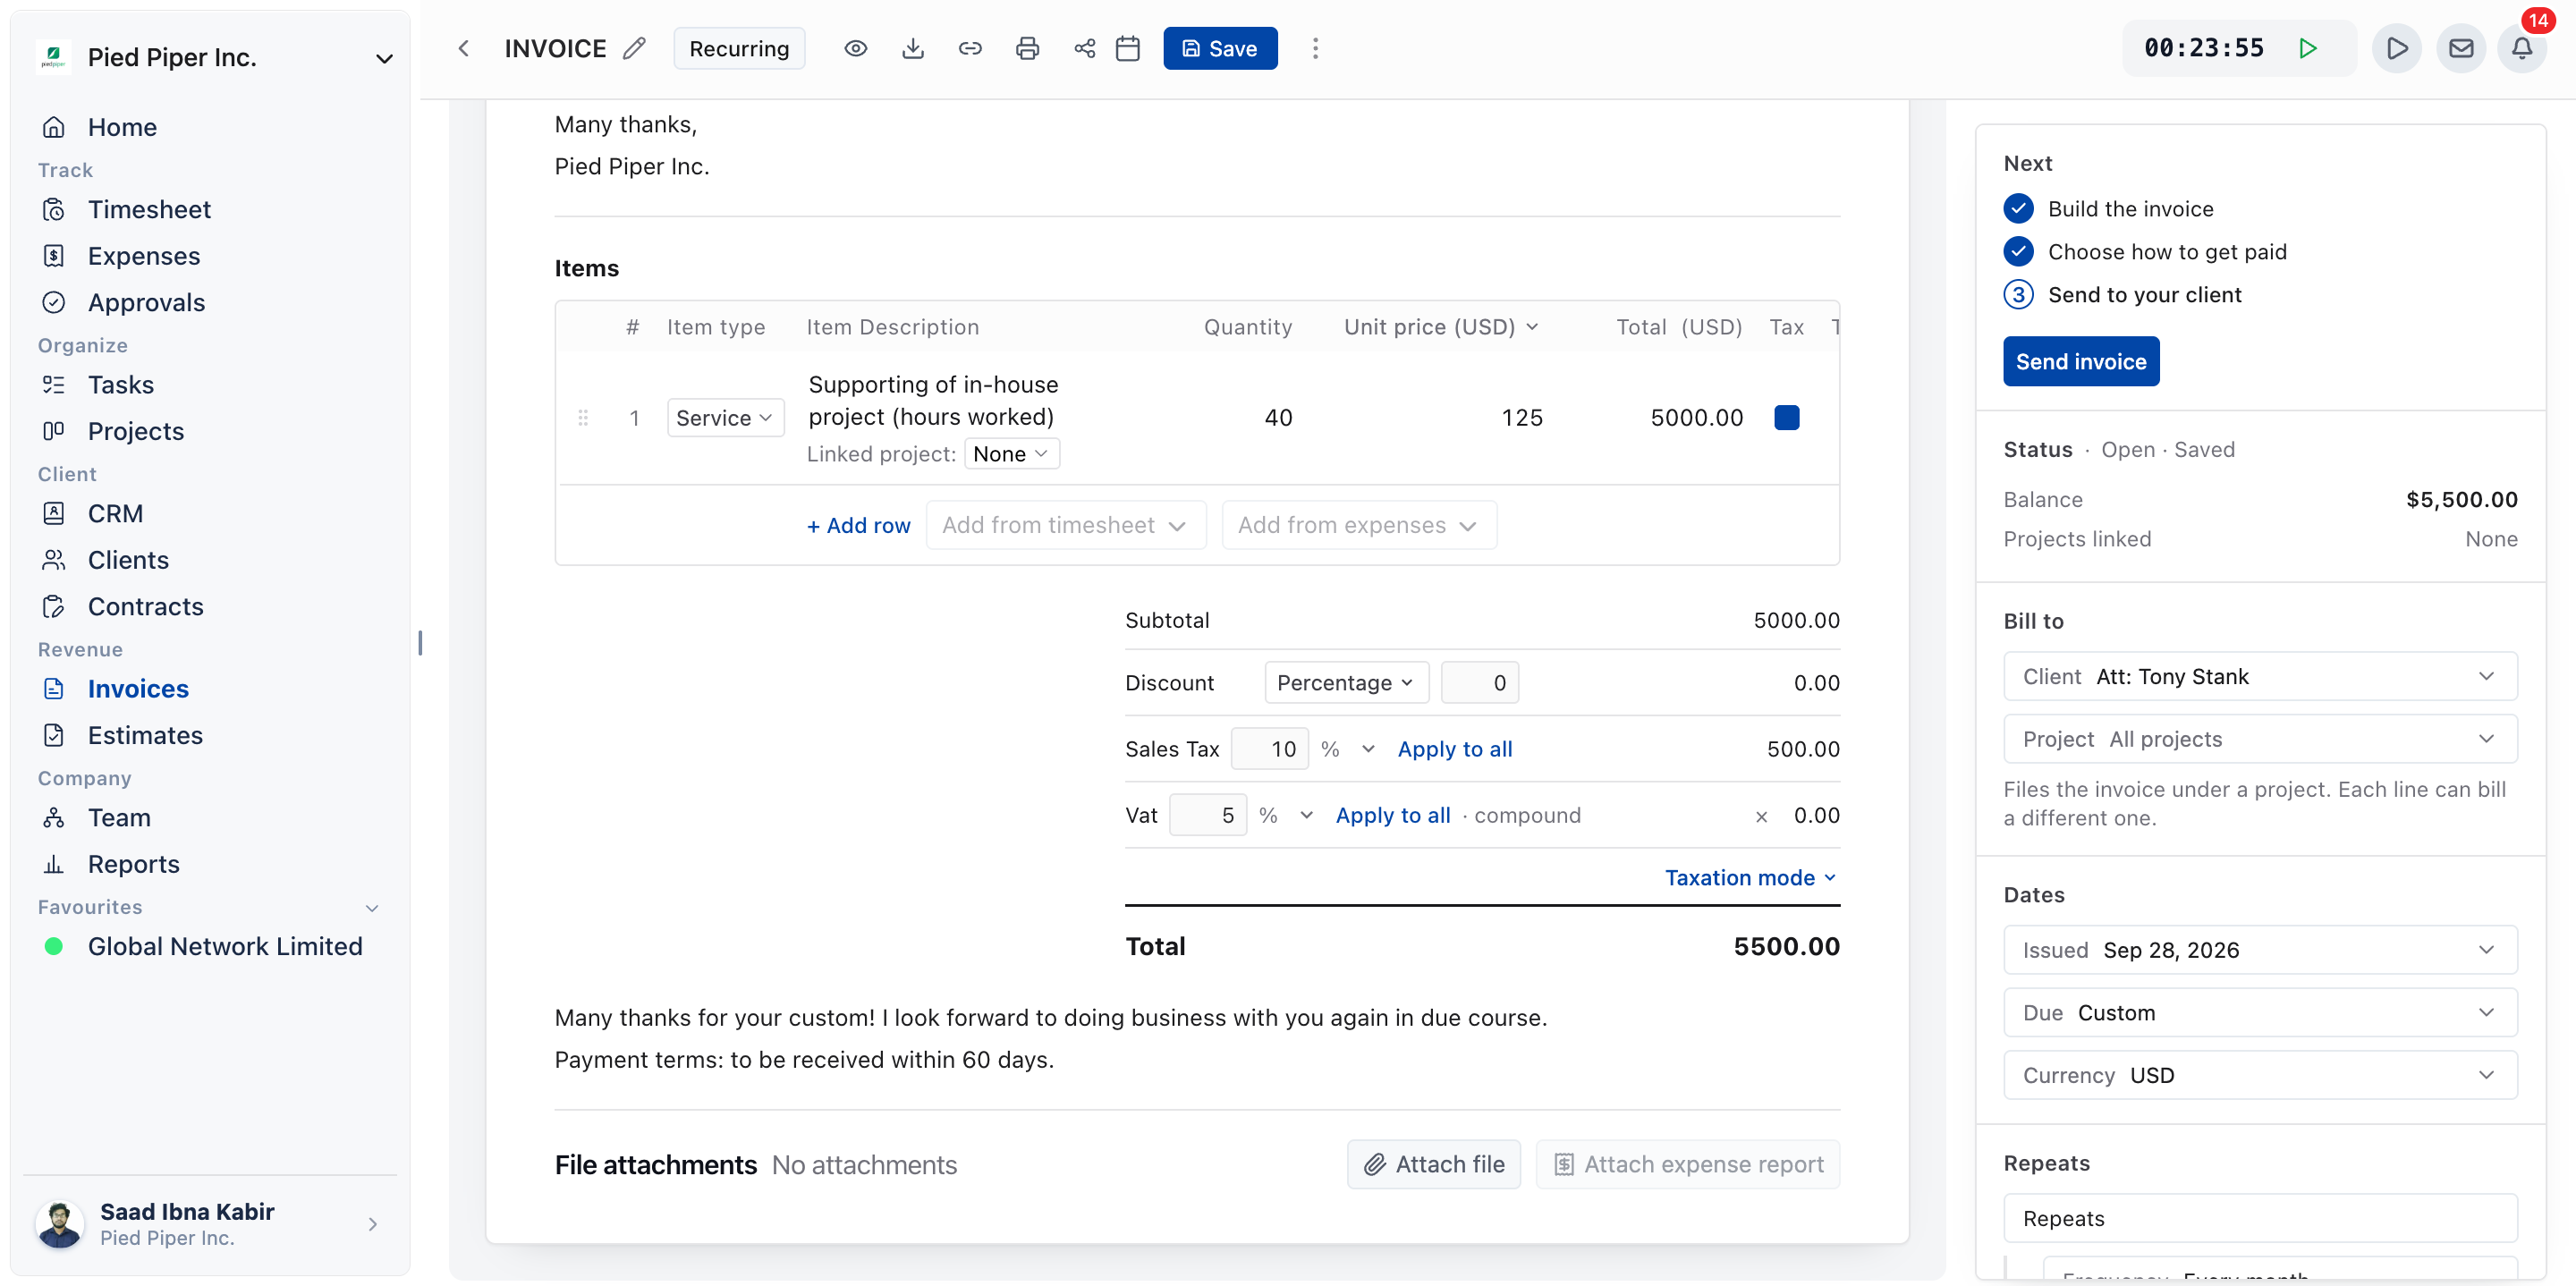
Task: Click the pencil edit icon next to INVOICE
Action: tap(634, 48)
